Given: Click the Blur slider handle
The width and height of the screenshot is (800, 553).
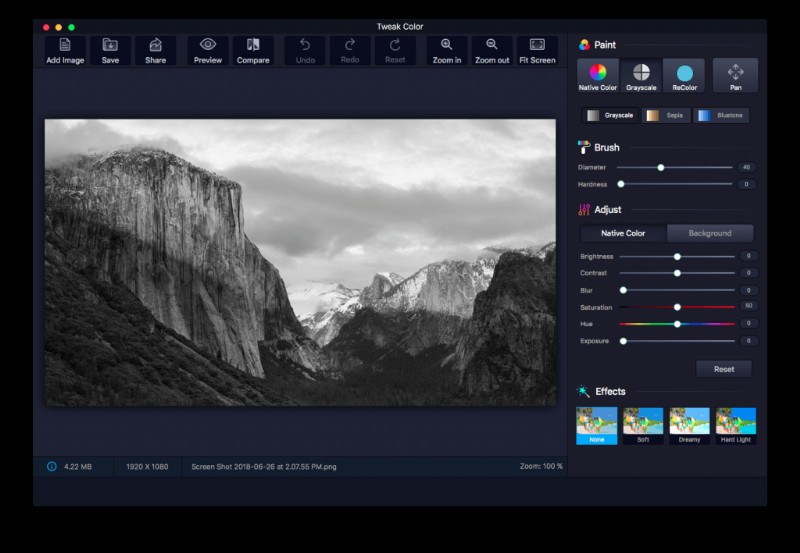Looking at the screenshot, I should (623, 290).
